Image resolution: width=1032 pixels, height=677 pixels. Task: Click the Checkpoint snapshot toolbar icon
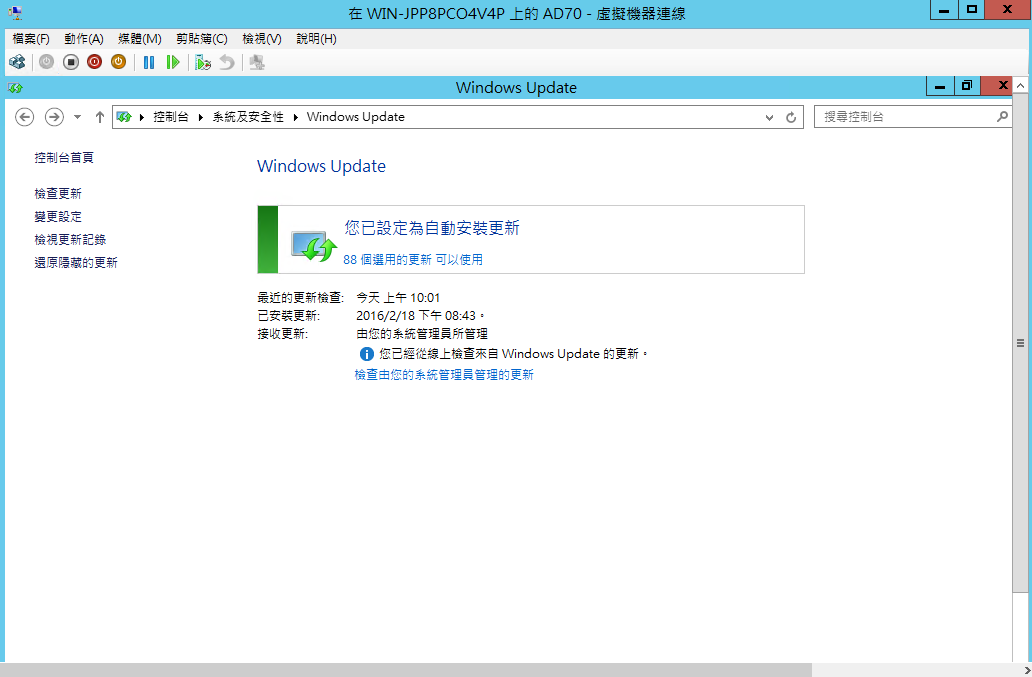pyautogui.click(x=203, y=63)
